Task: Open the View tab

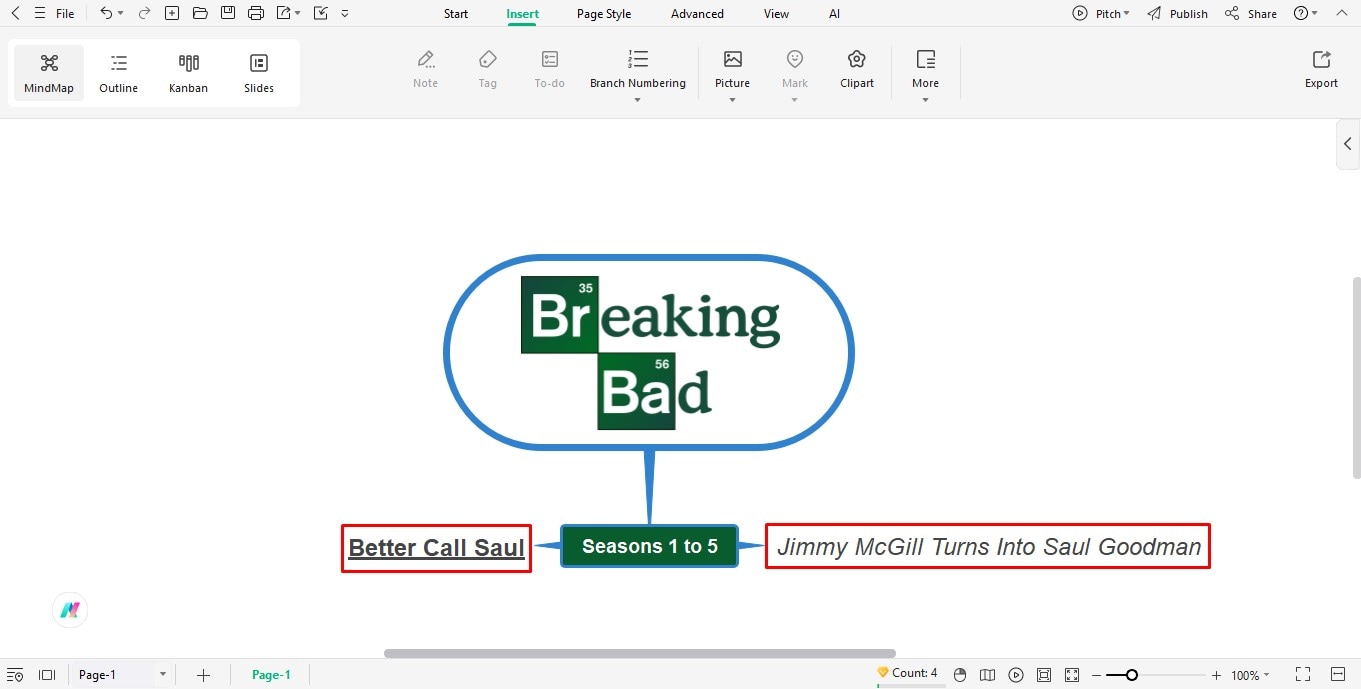Action: click(x=776, y=14)
